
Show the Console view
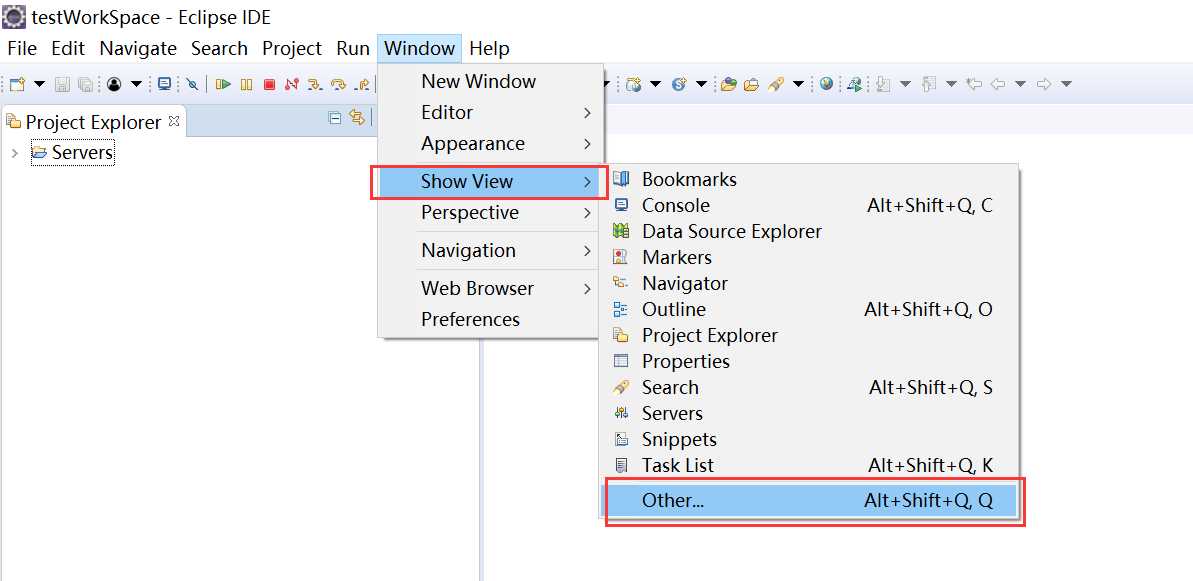point(809,205)
